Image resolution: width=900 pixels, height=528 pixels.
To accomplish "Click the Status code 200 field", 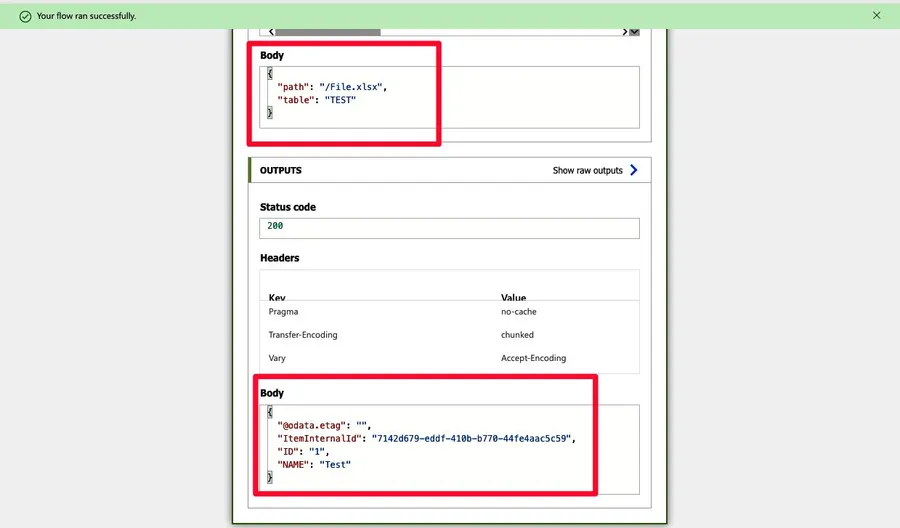I will [x=449, y=227].
